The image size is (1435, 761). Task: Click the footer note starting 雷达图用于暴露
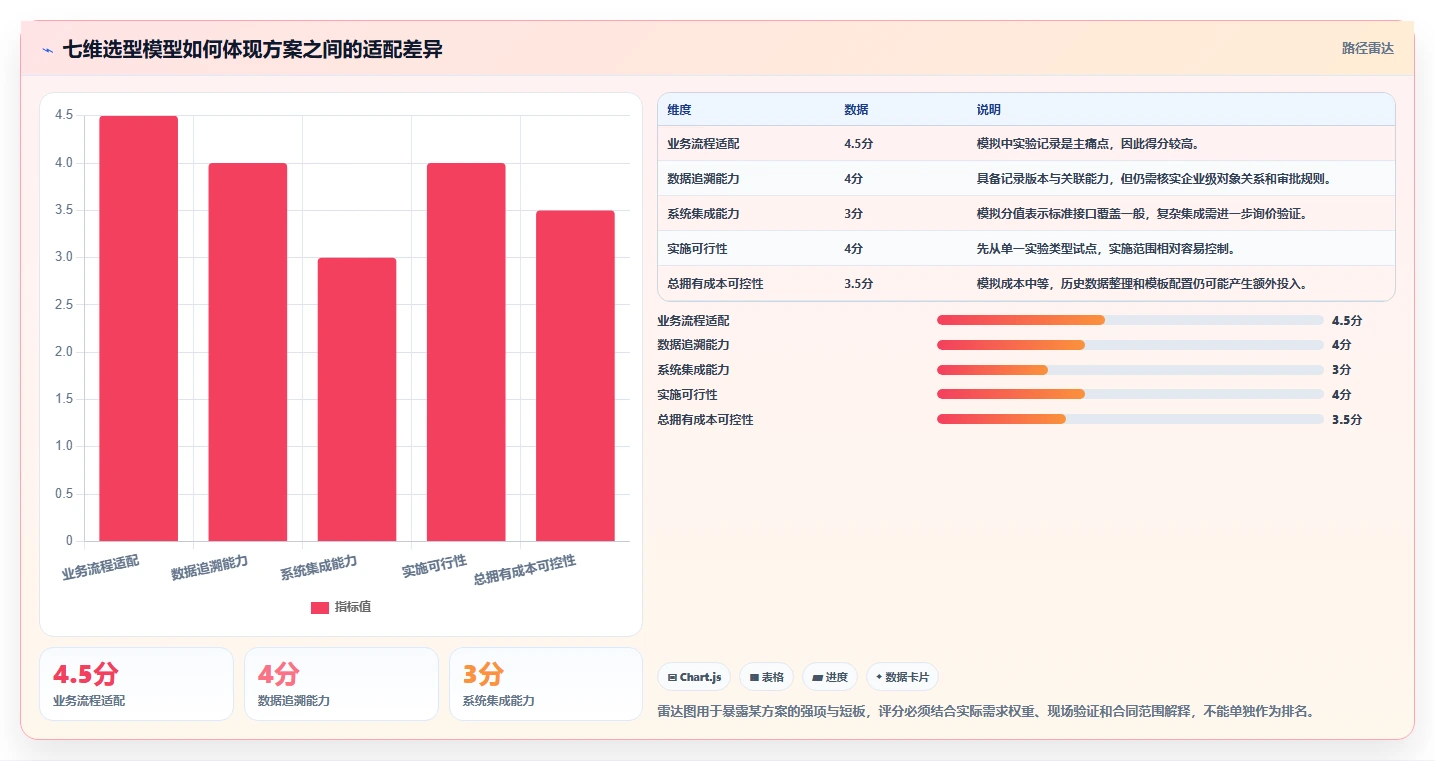point(985,712)
